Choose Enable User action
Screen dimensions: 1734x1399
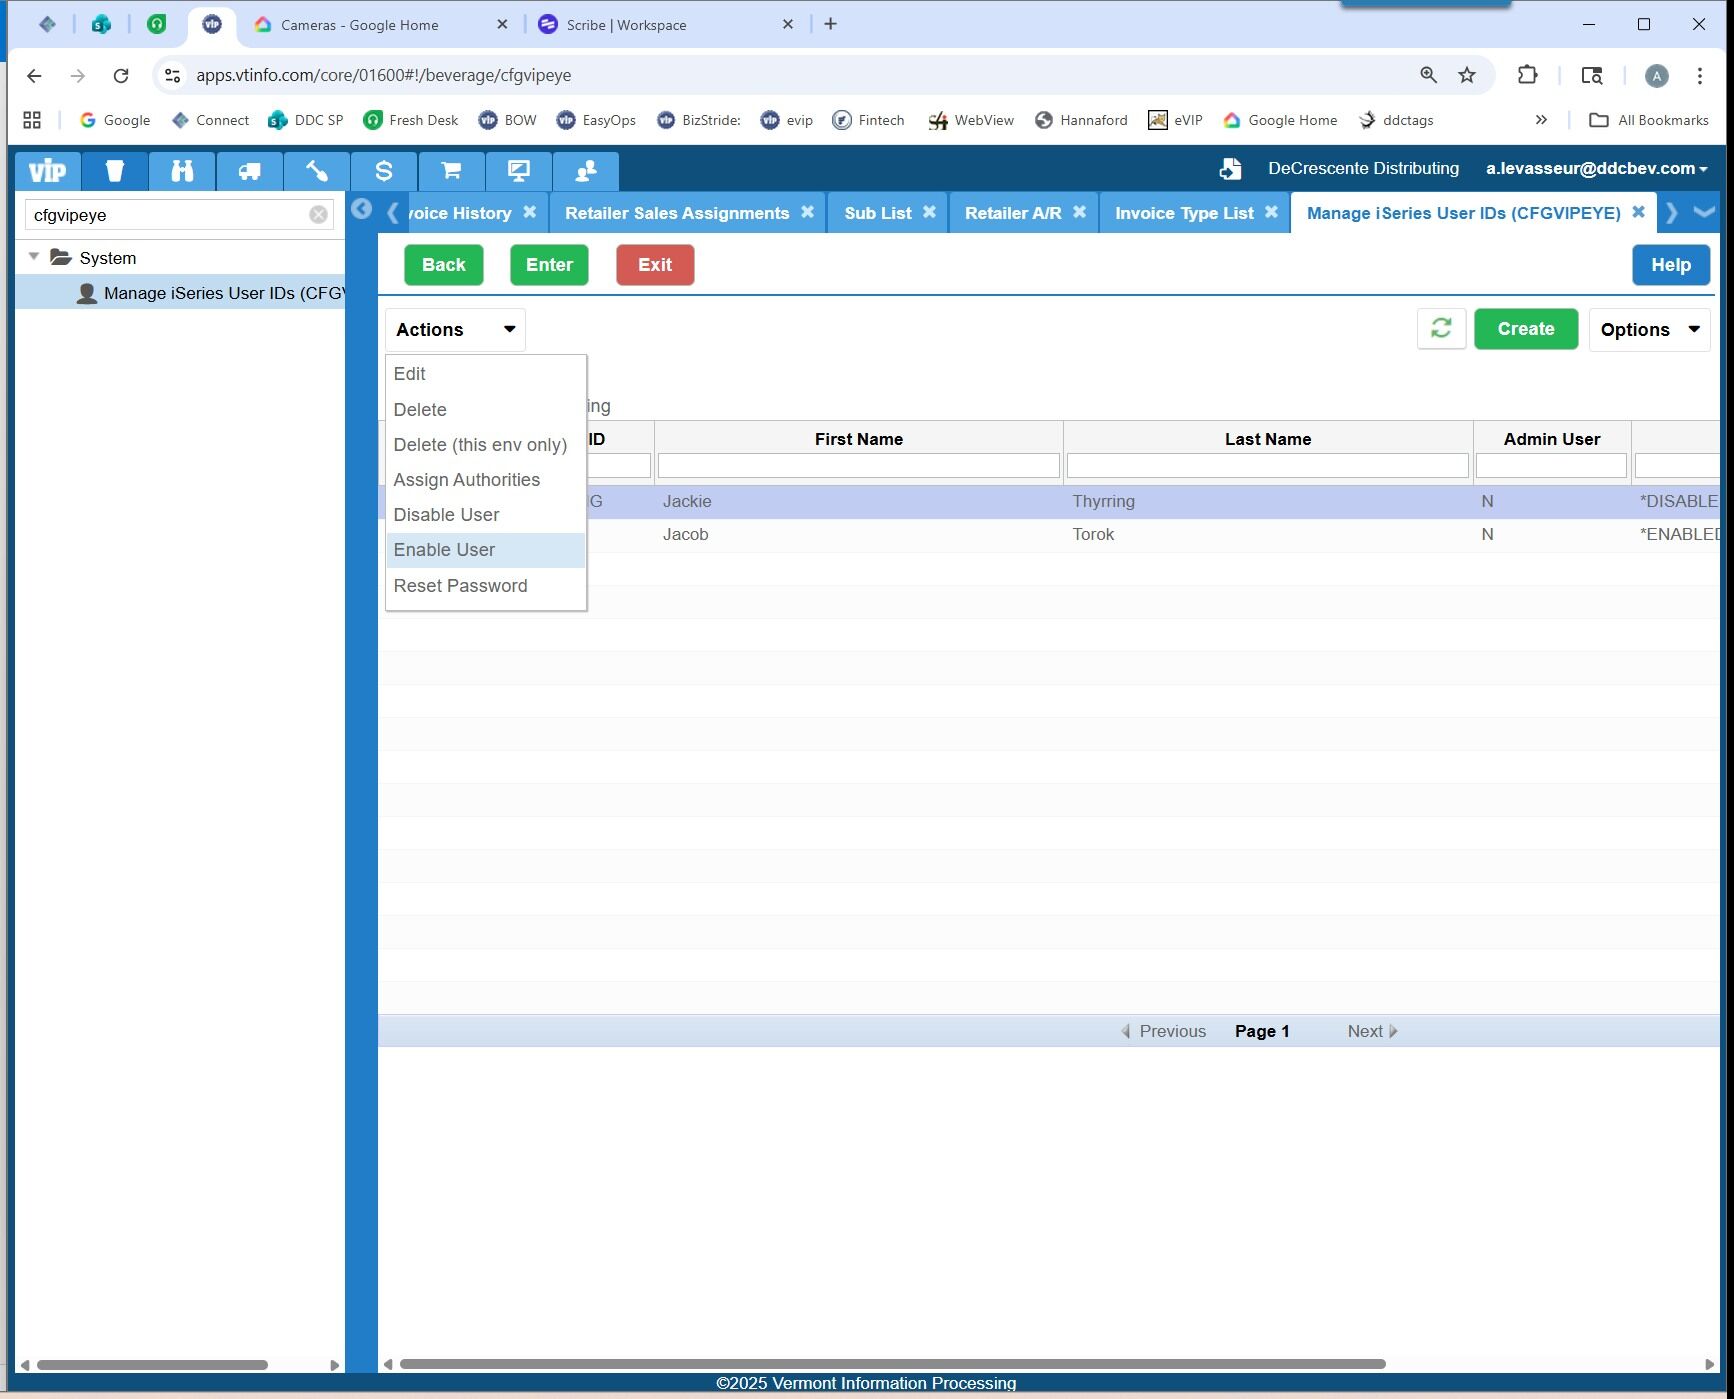click(x=485, y=550)
